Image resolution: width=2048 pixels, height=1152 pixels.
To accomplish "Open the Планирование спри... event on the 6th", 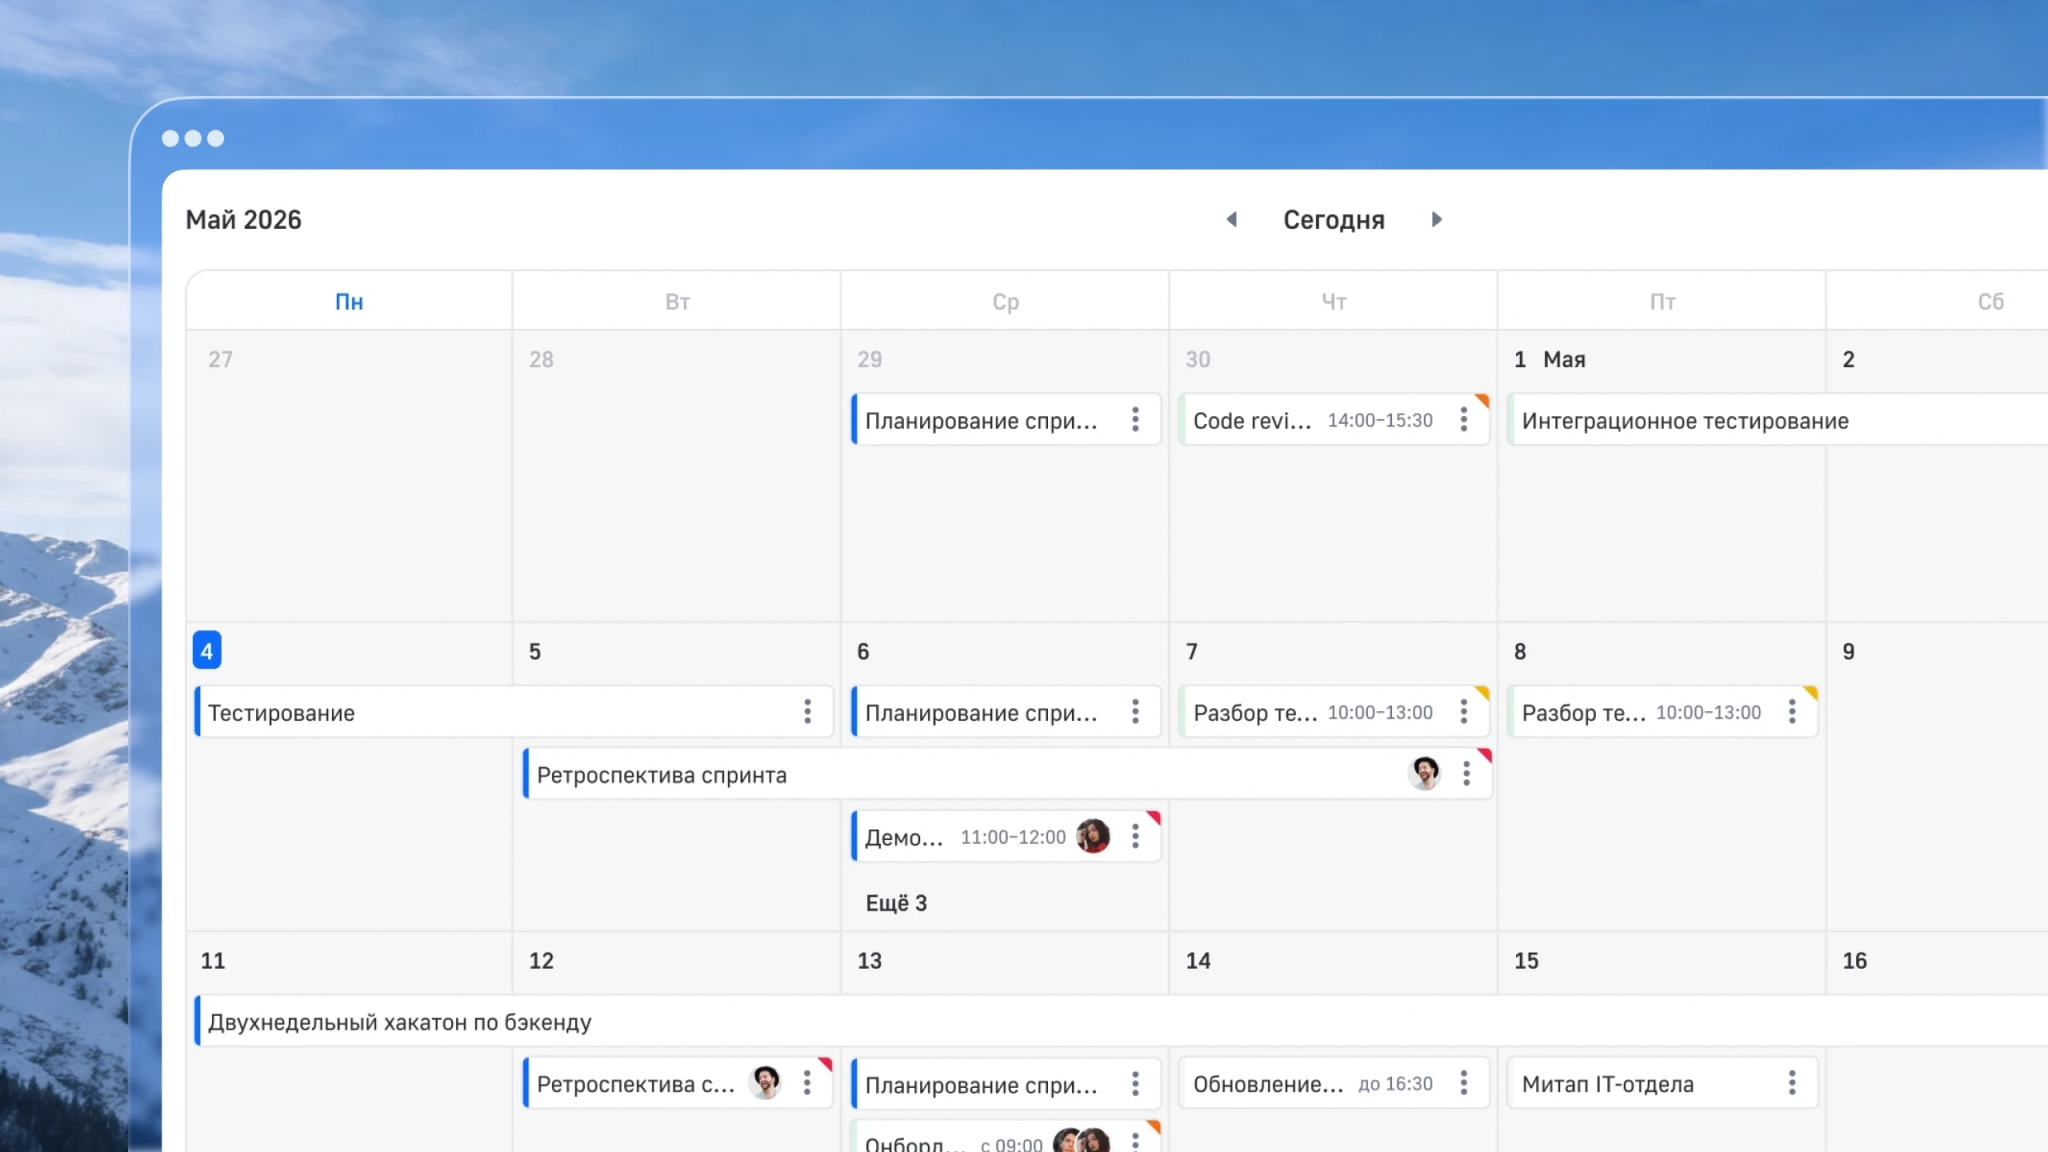I will point(1006,711).
